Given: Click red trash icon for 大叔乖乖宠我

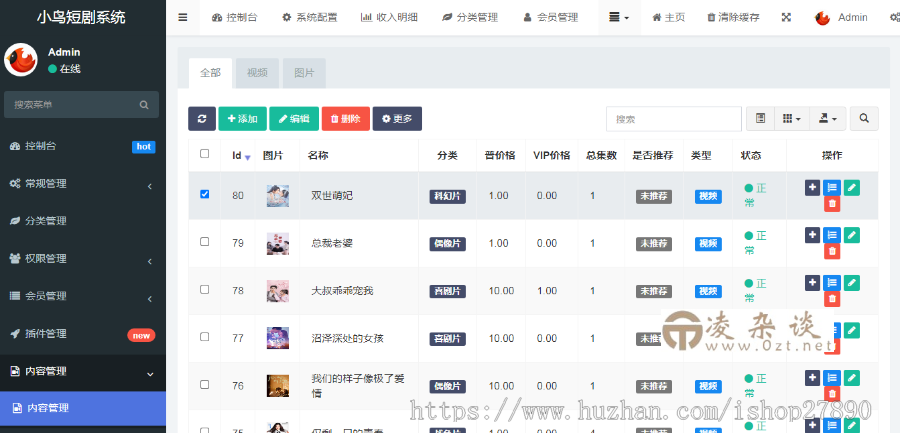Looking at the screenshot, I should [x=832, y=299].
